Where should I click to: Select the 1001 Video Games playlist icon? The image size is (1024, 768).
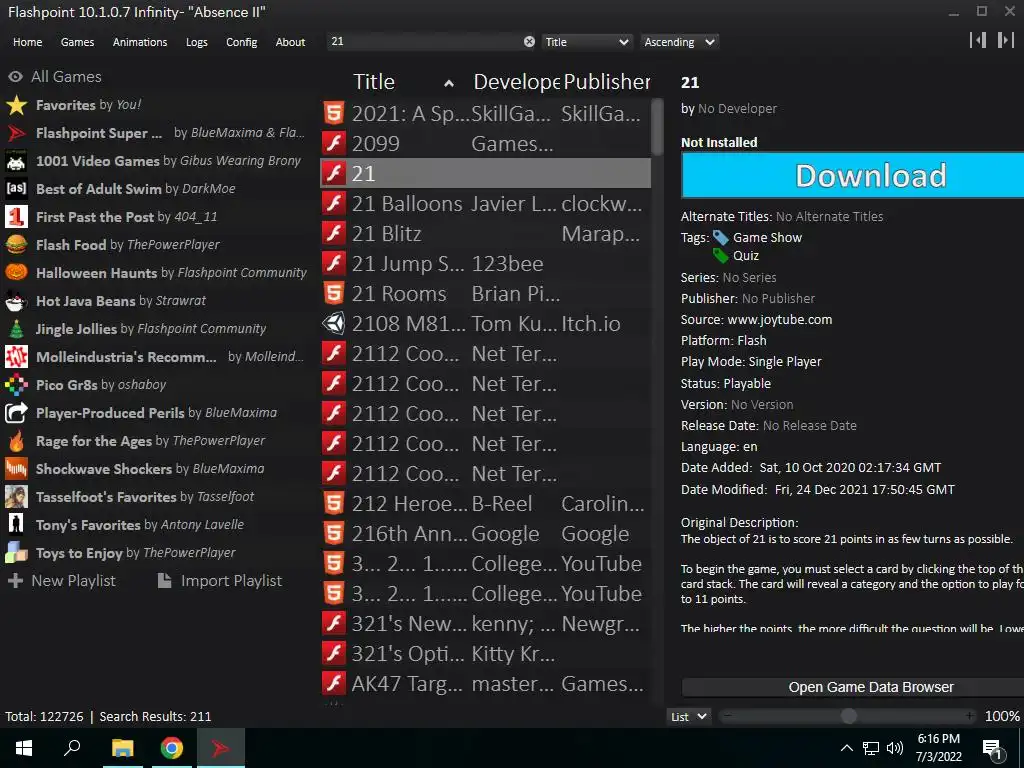(x=16, y=161)
